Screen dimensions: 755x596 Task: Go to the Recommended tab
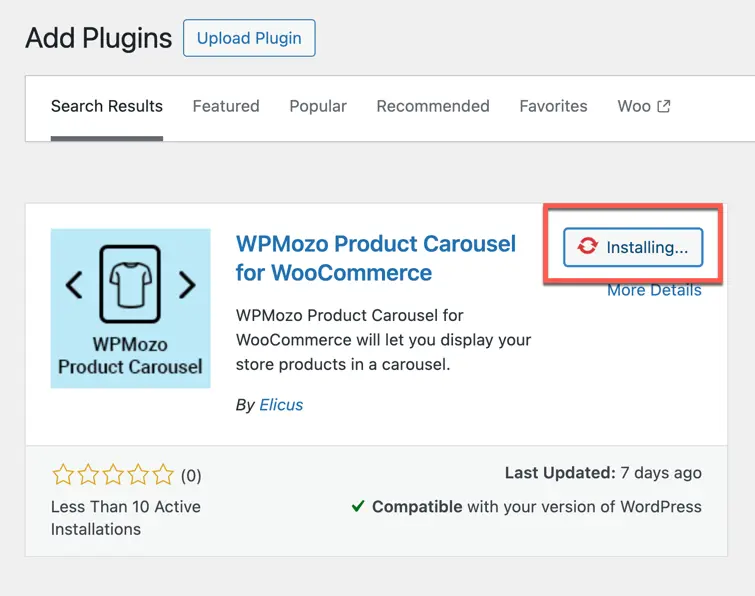tap(433, 106)
